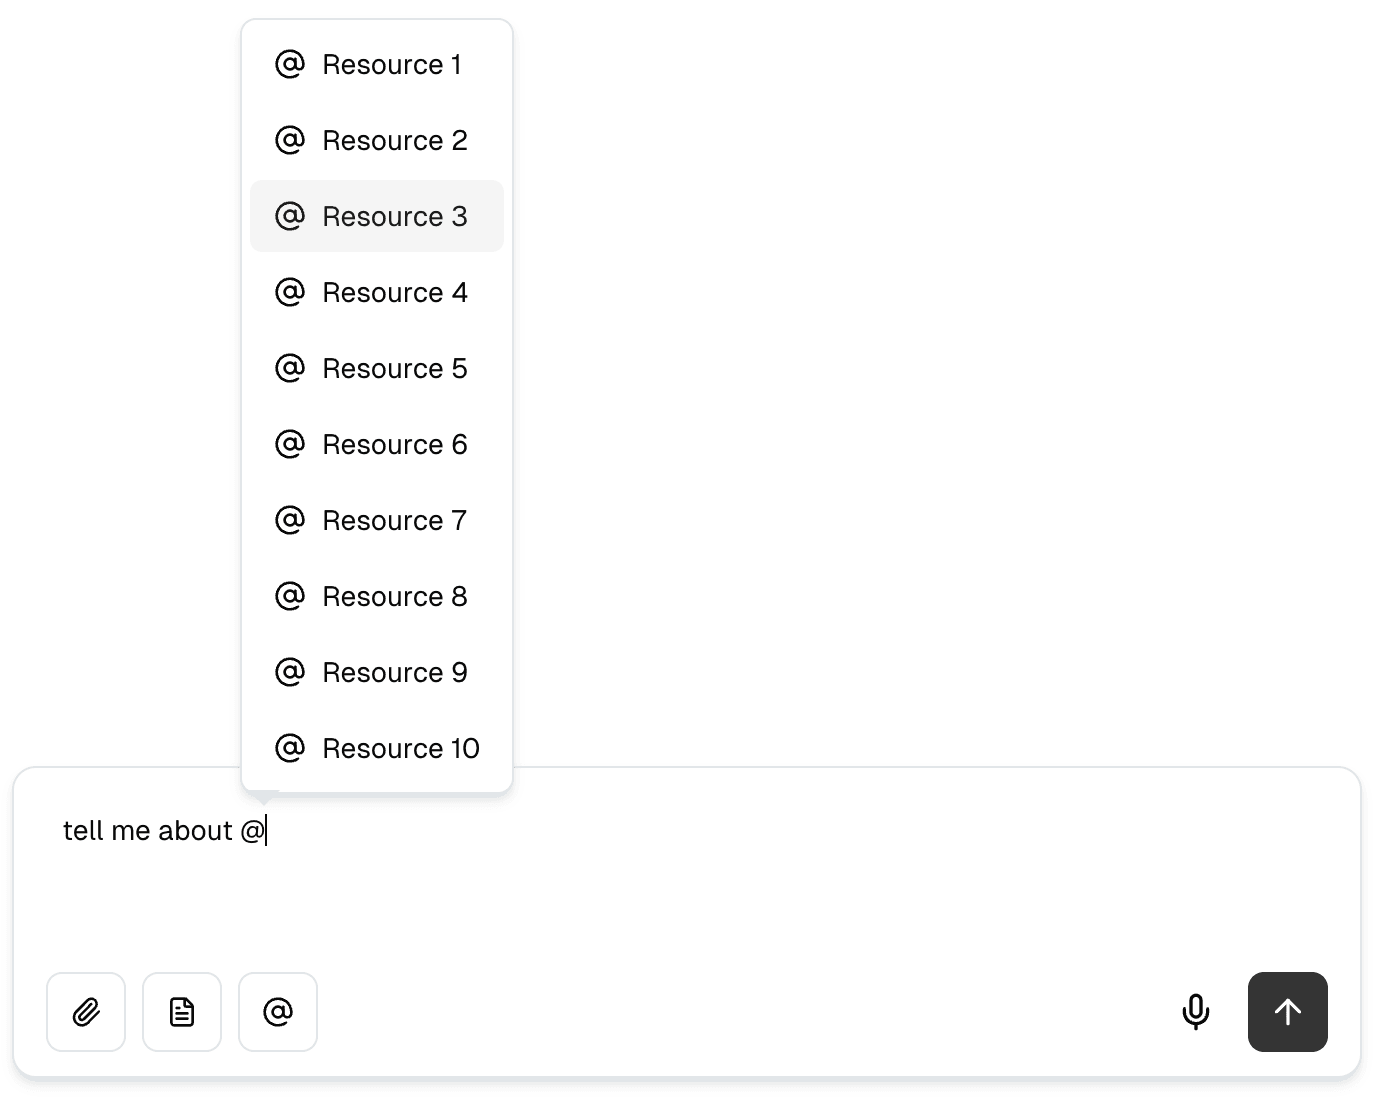Click the upward arrow send button
This screenshot has height=1100, width=1382.
1288,1012
